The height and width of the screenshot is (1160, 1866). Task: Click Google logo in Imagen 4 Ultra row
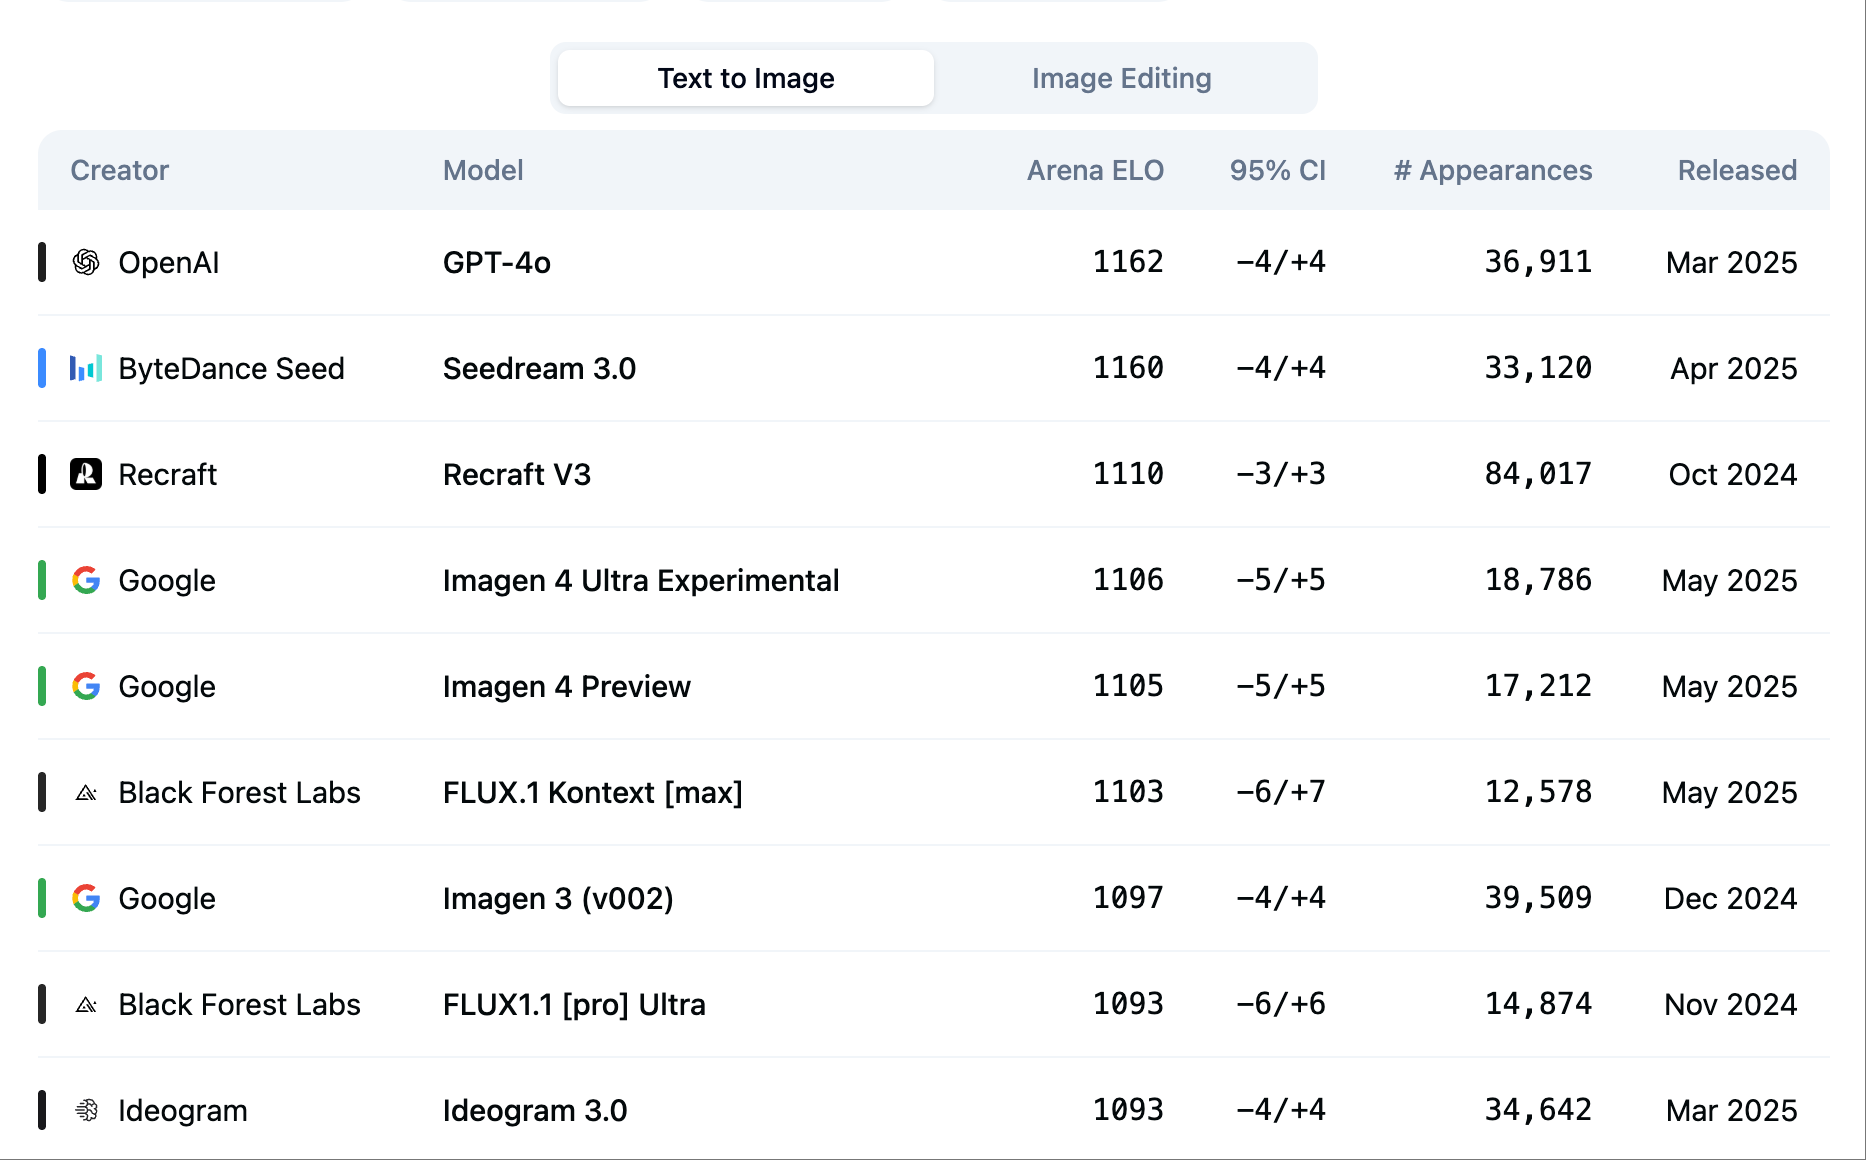[x=86, y=580]
